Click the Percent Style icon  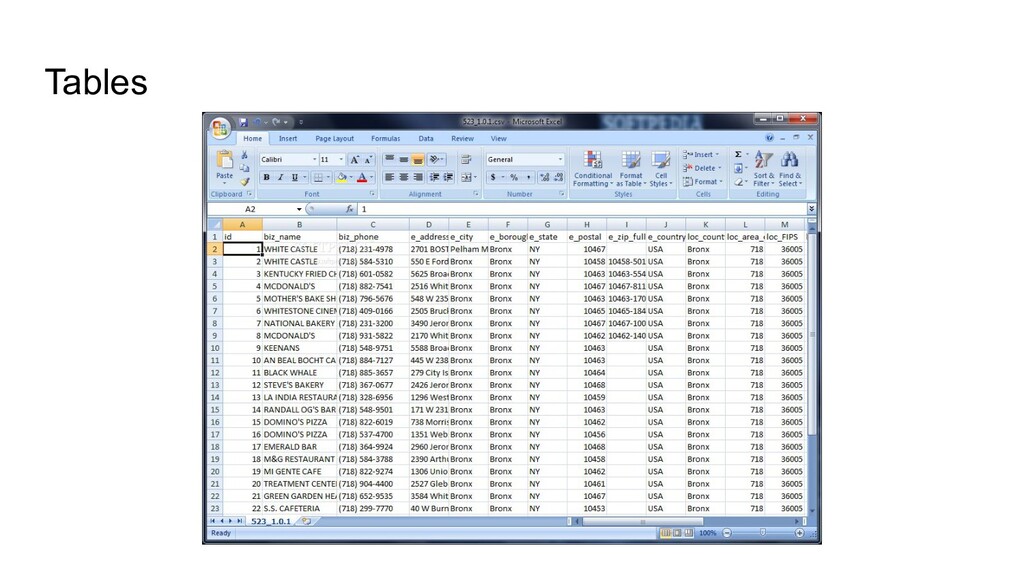click(x=514, y=177)
